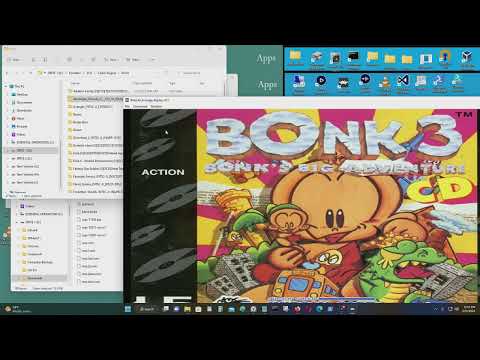
Task: Open File Explorer from the taskbar
Action: coord(187,309)
